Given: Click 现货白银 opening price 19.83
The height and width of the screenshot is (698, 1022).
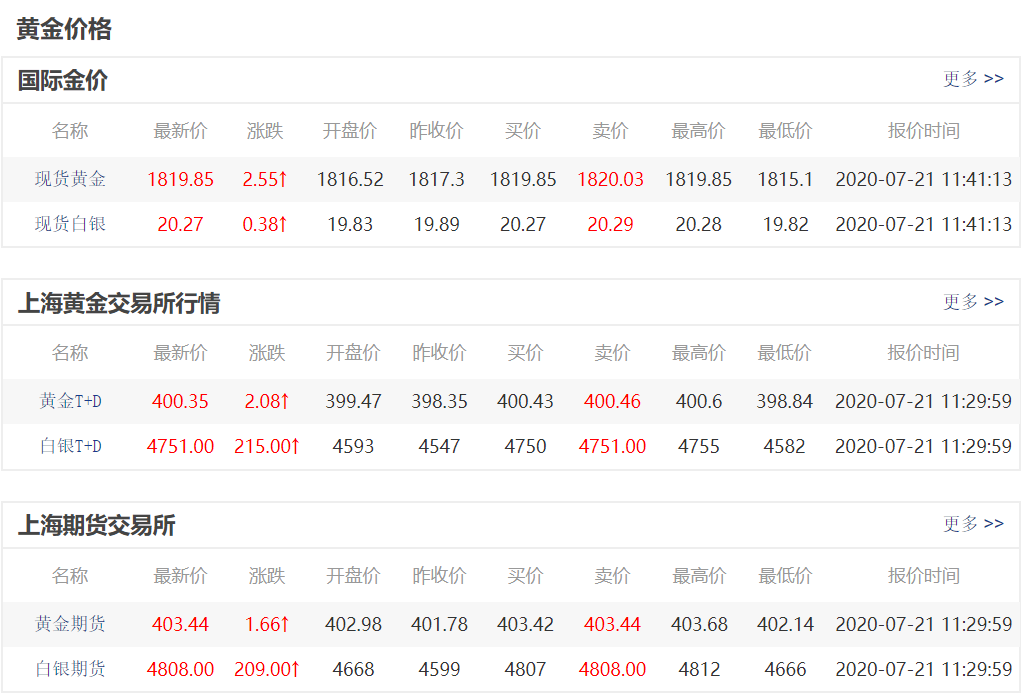Looking at the screenshot, I should (x=350, y=224).
